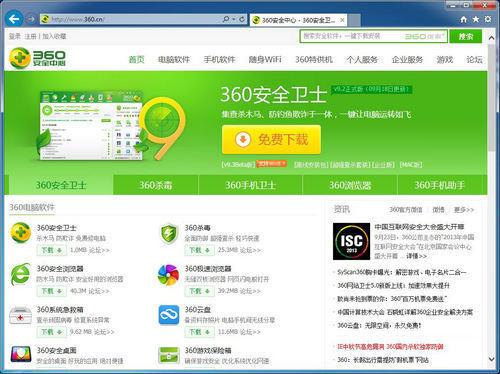Select the 360安全中心 browser tab
This screenshot has width=500, height=374.
point(298,20)
